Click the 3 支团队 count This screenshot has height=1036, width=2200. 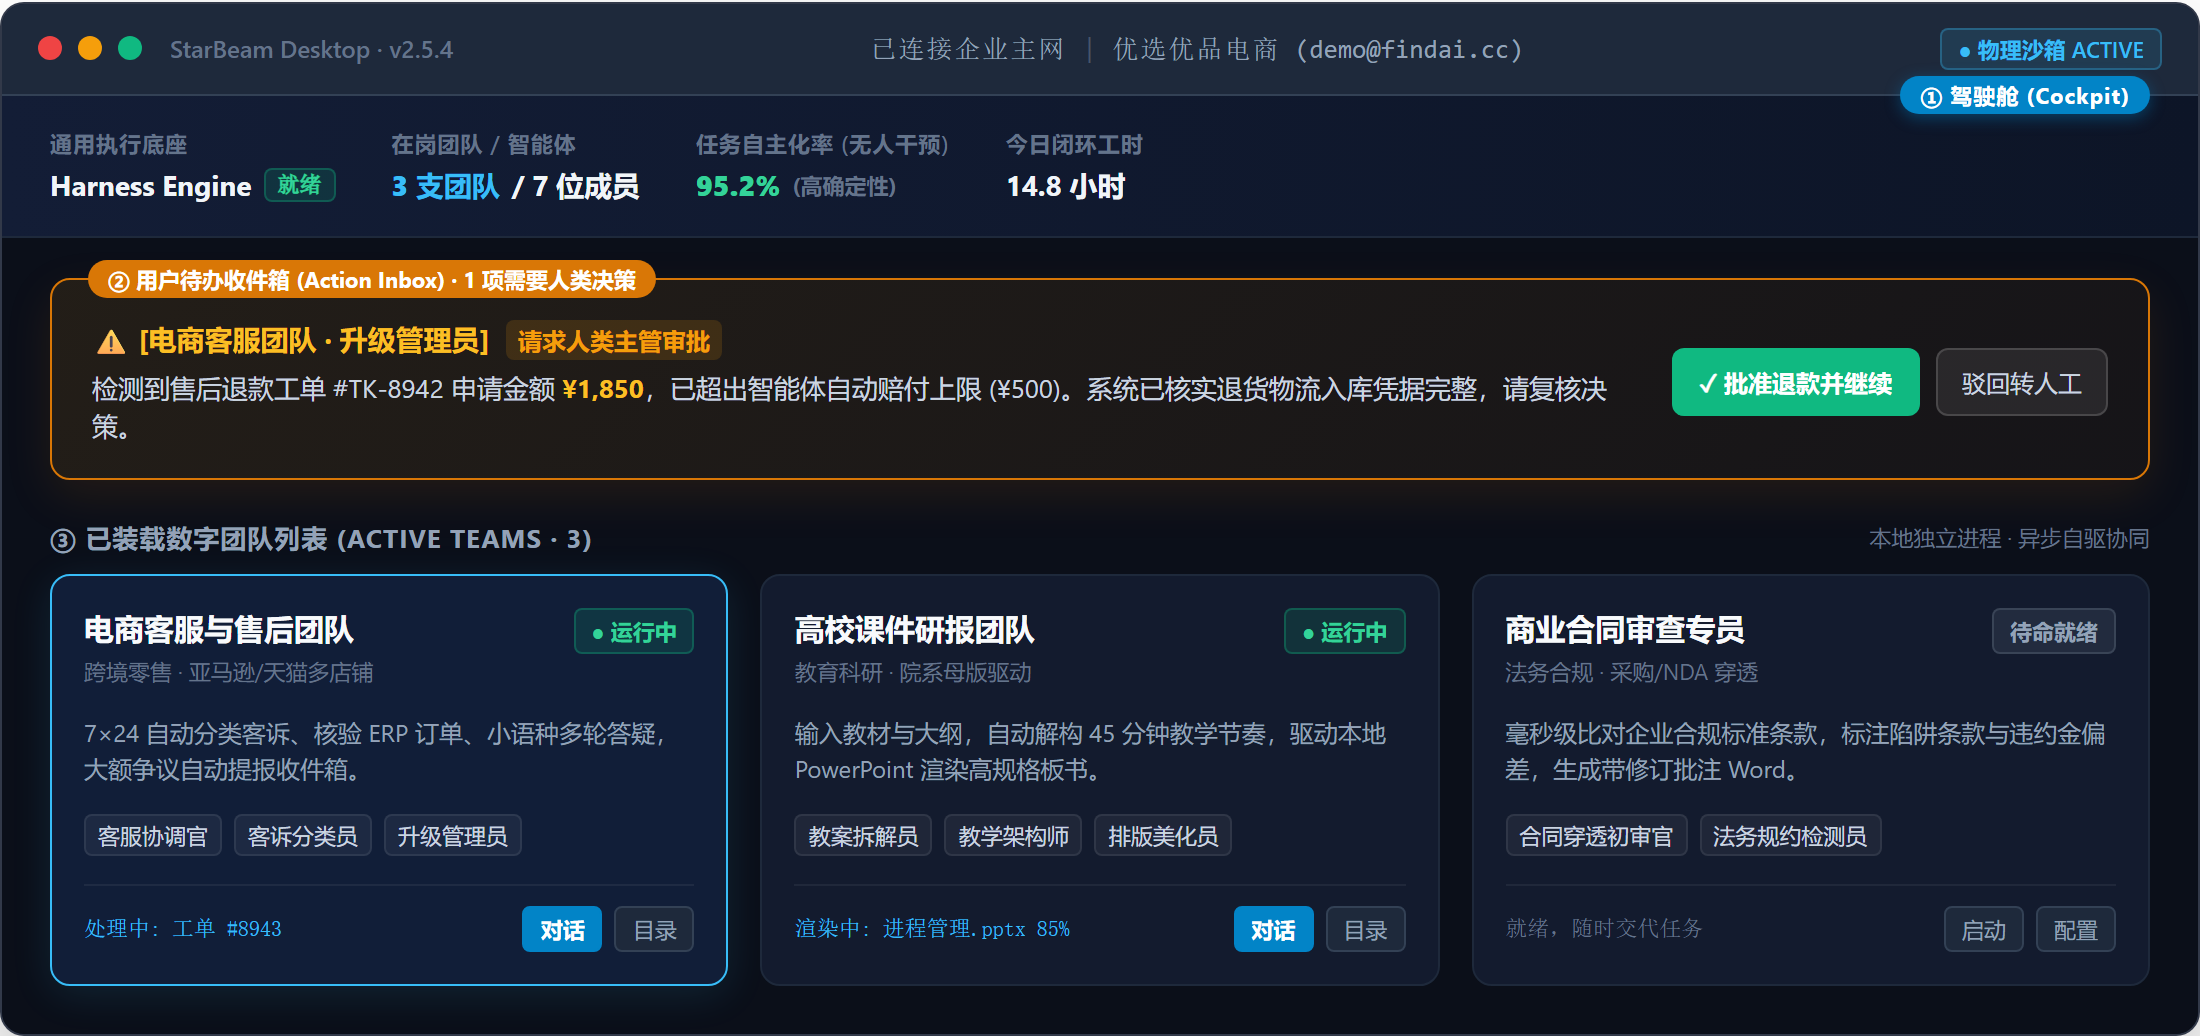coord(445,186)
